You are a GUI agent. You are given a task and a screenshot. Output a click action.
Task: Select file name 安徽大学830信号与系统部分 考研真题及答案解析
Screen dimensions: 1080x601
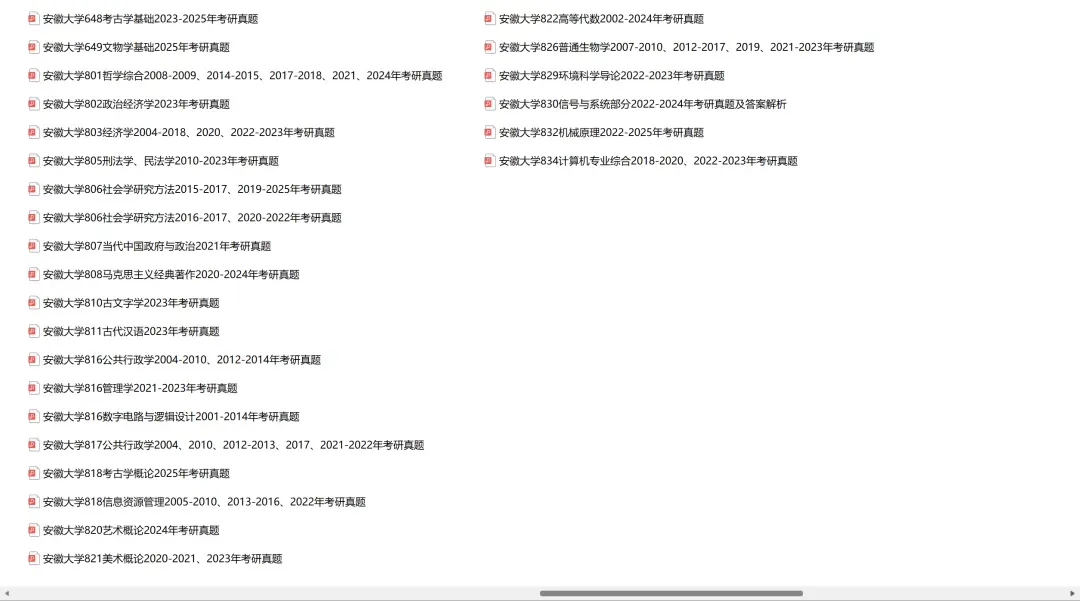[x=643, y=104]
